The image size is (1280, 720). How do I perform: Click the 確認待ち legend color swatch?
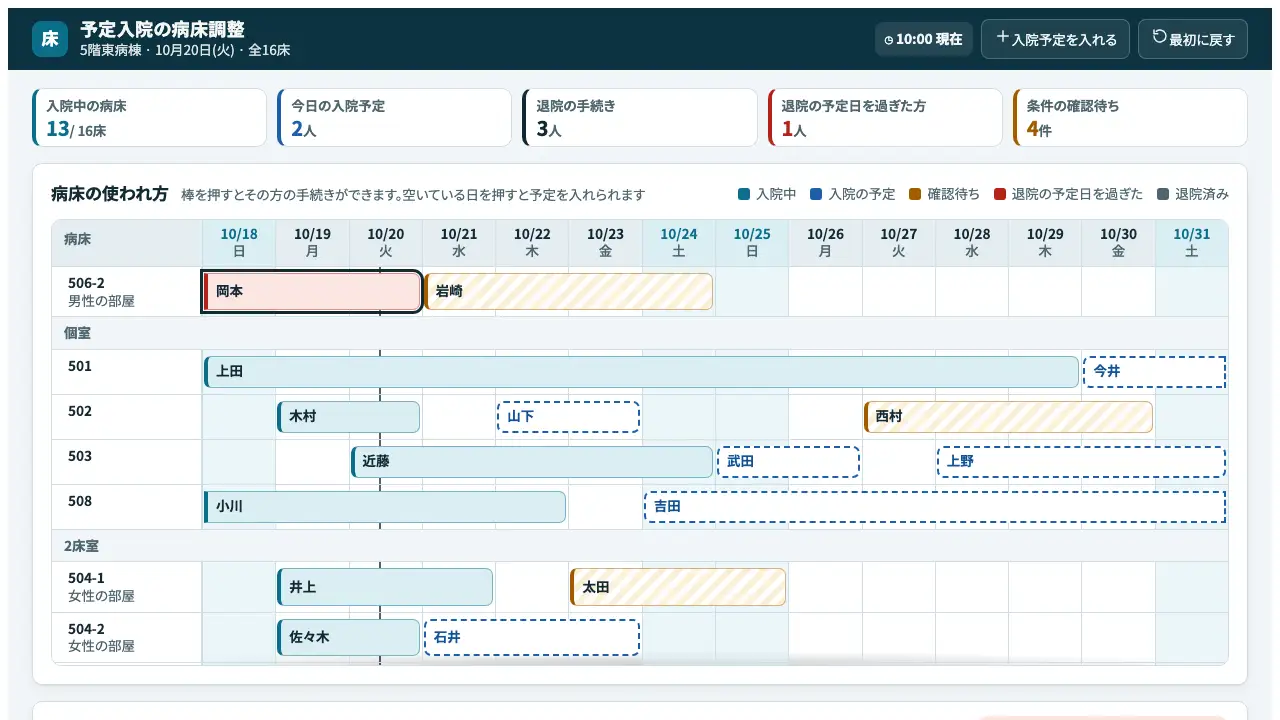click(x=915, y=194)
